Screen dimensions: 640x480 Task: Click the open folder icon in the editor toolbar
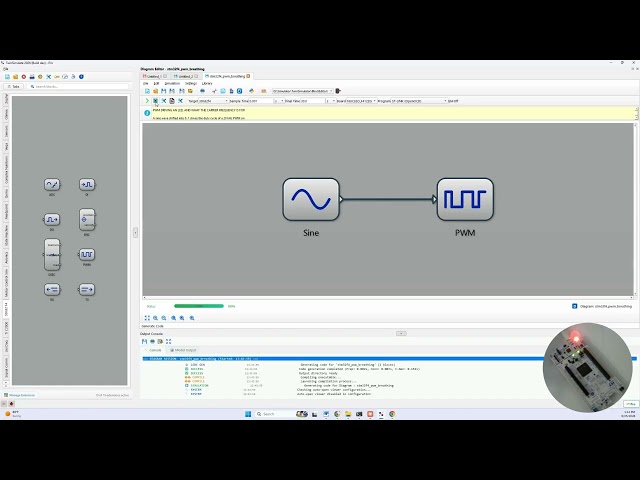click(156, 91)
